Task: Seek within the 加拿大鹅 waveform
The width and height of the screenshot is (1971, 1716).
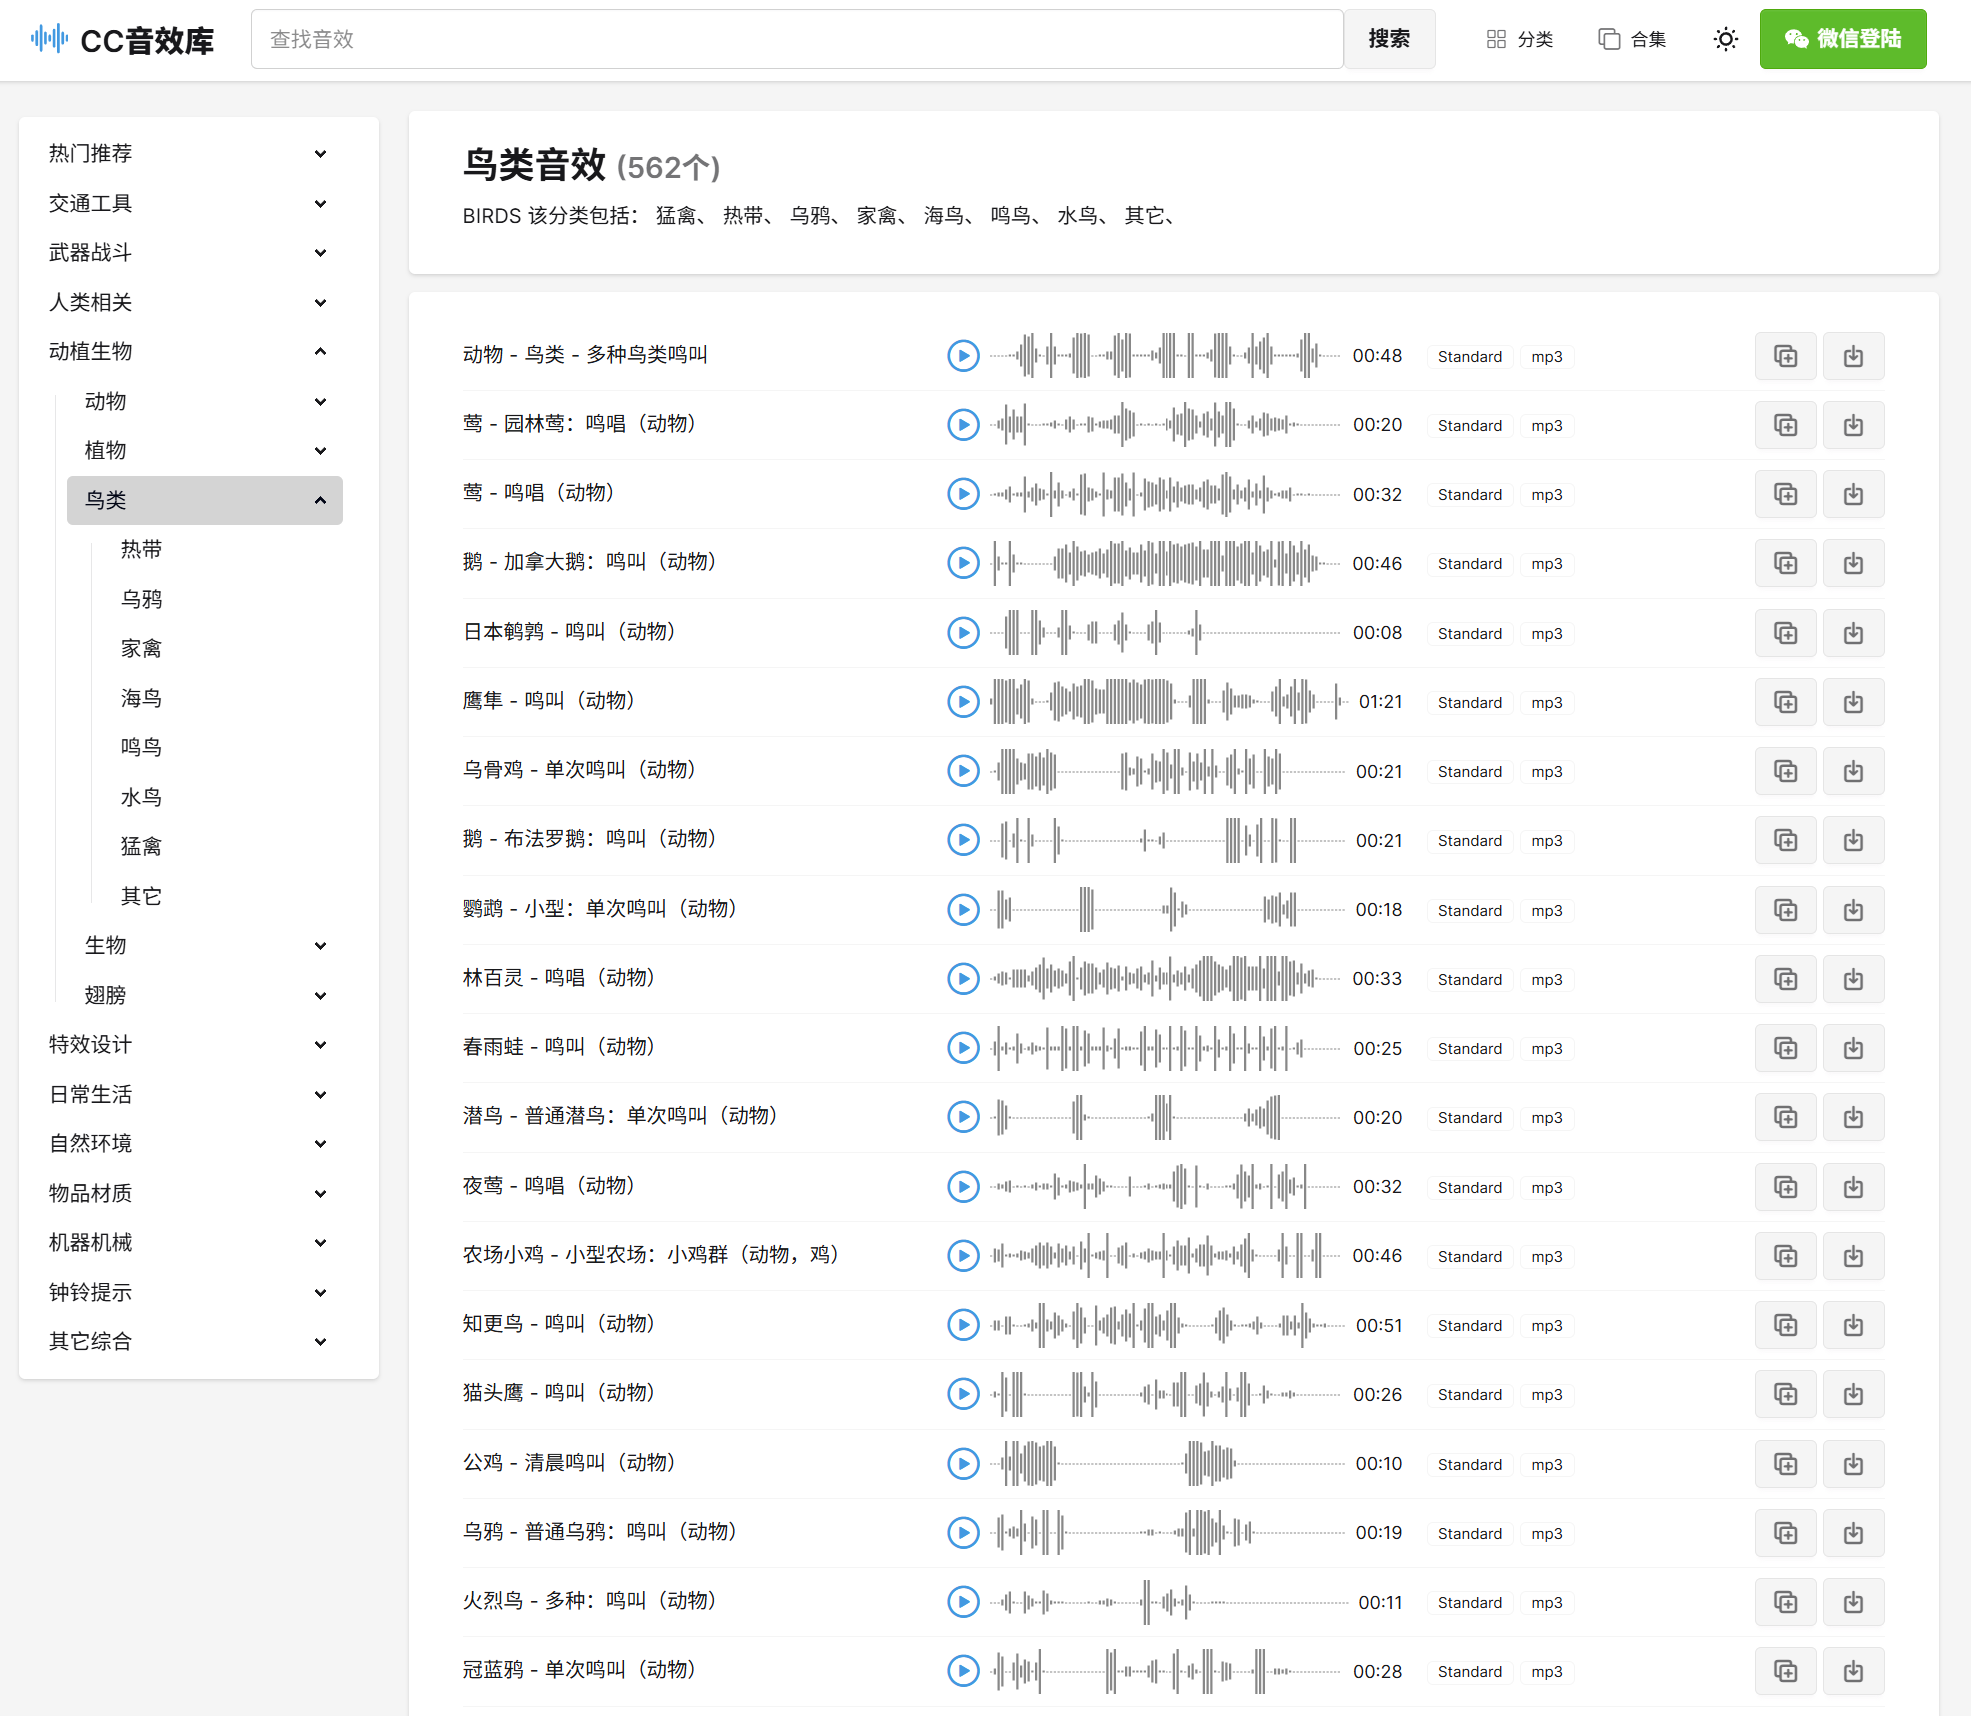Action: point(1165,563)
